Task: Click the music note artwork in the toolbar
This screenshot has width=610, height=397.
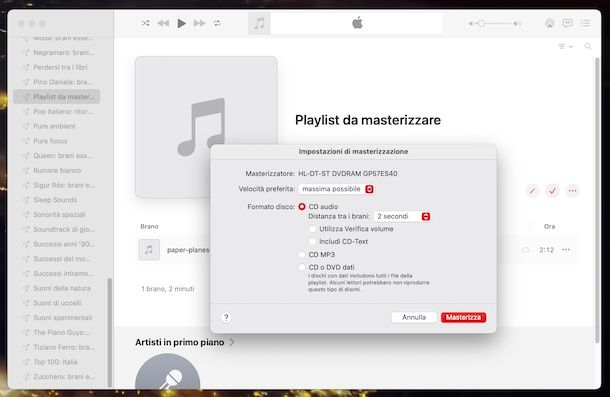Action: click(259, 23)
